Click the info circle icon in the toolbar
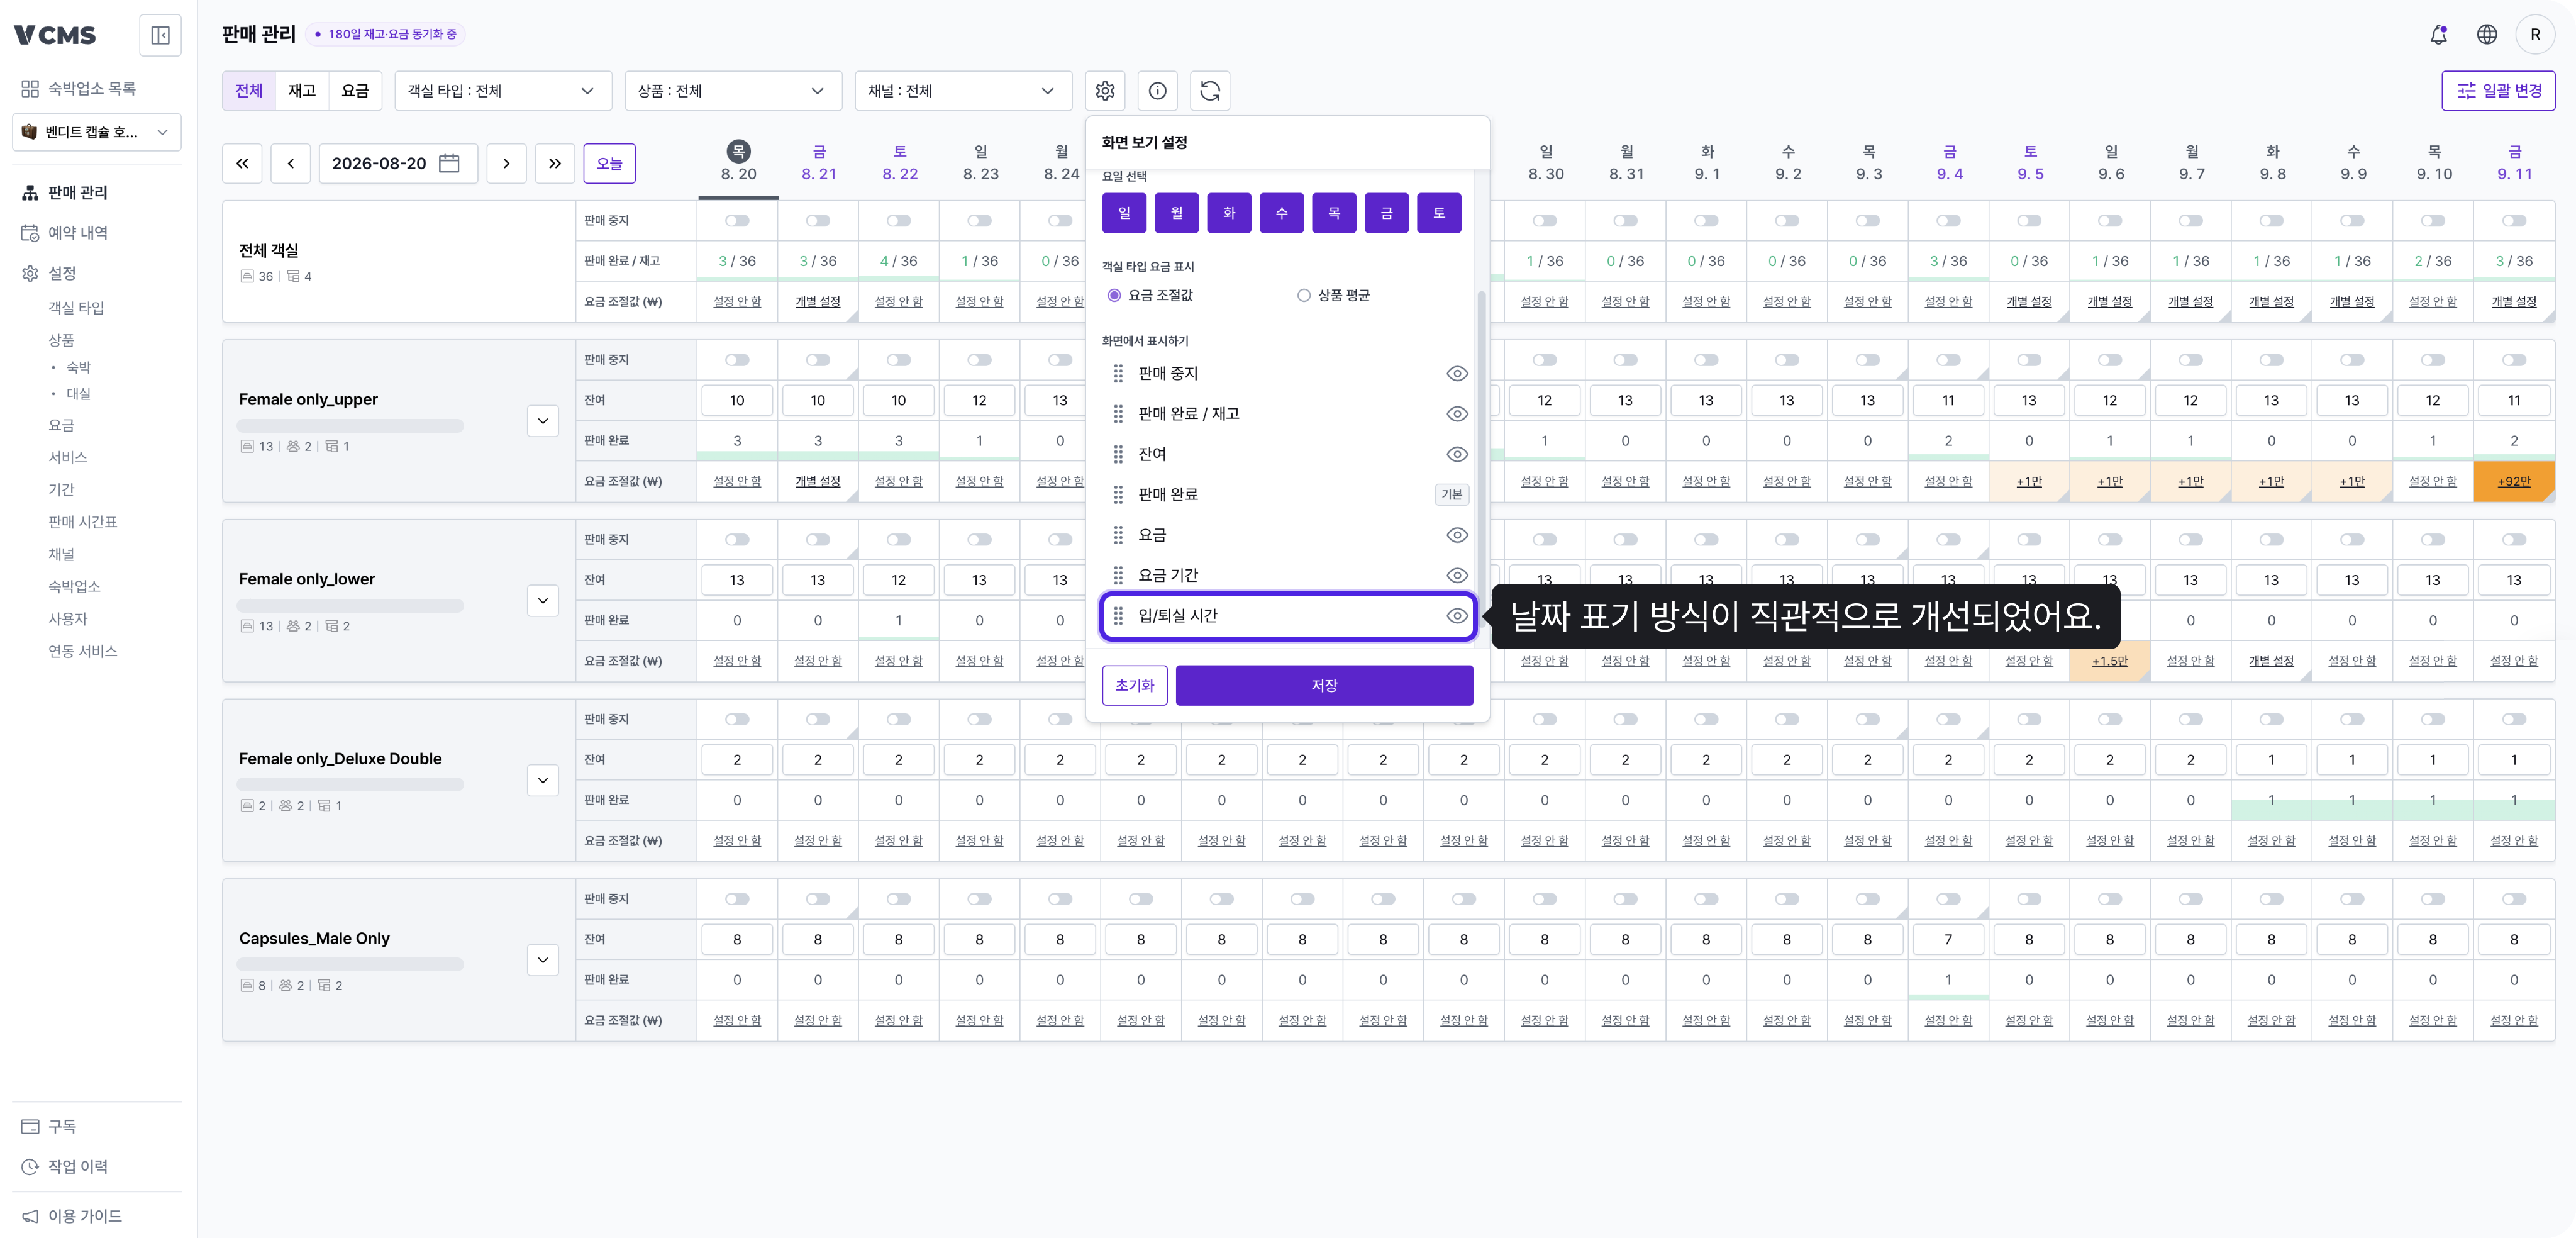 (x=1157, y=91)
